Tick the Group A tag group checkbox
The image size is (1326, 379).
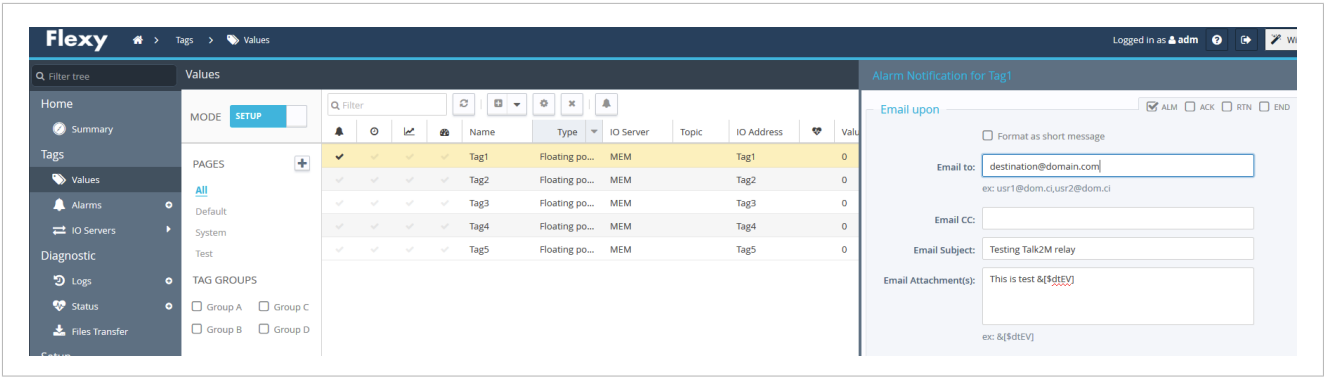pos(198,307)
